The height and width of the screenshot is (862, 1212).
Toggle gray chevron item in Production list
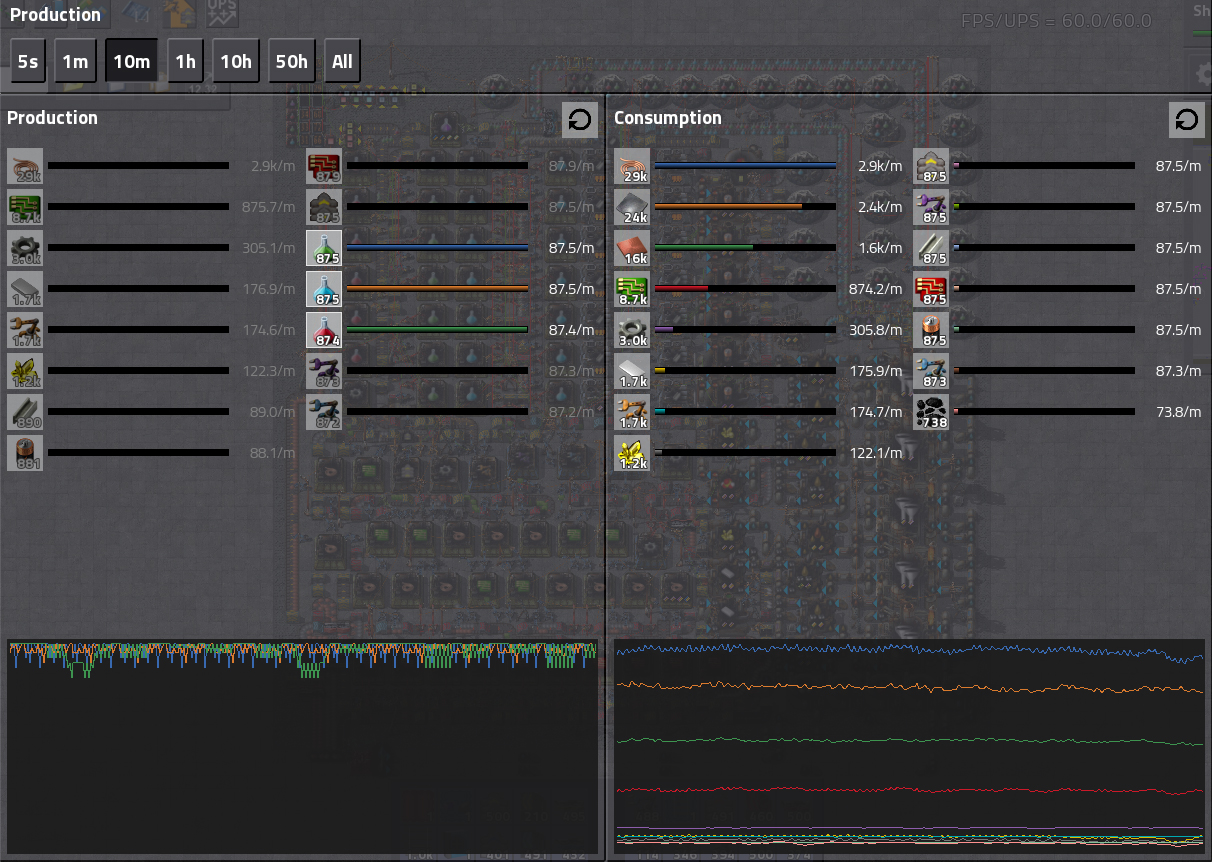pos(324,207)
